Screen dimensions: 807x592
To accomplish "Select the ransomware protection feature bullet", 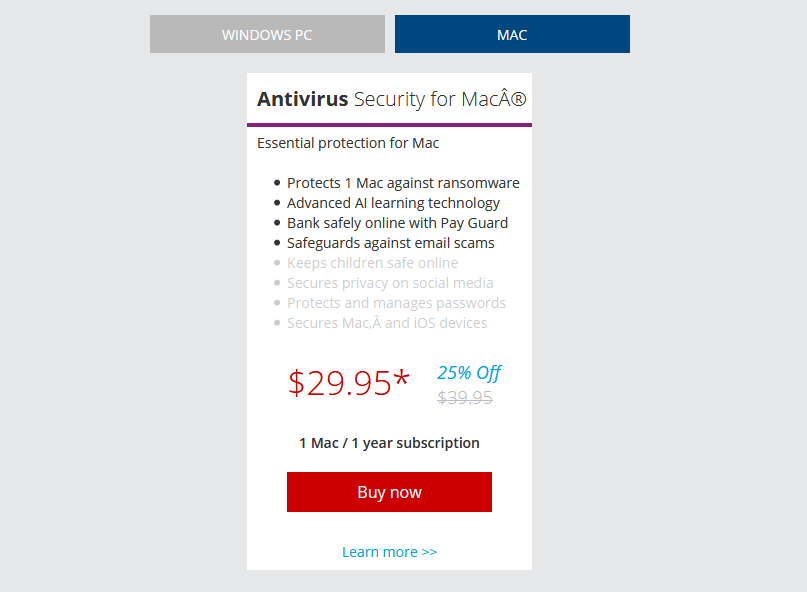I will 403,183.
